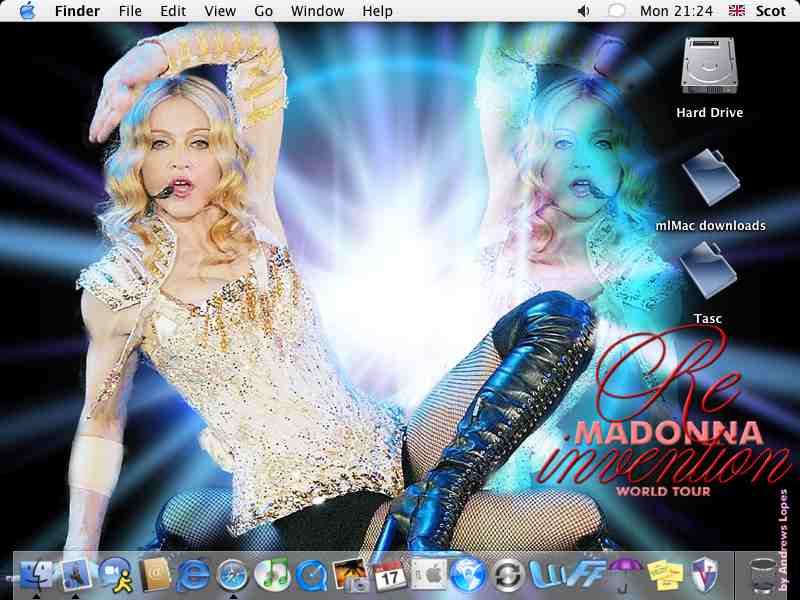Open the Virex shield icon in dock
The image size is (800, 600).
[705, 575]
